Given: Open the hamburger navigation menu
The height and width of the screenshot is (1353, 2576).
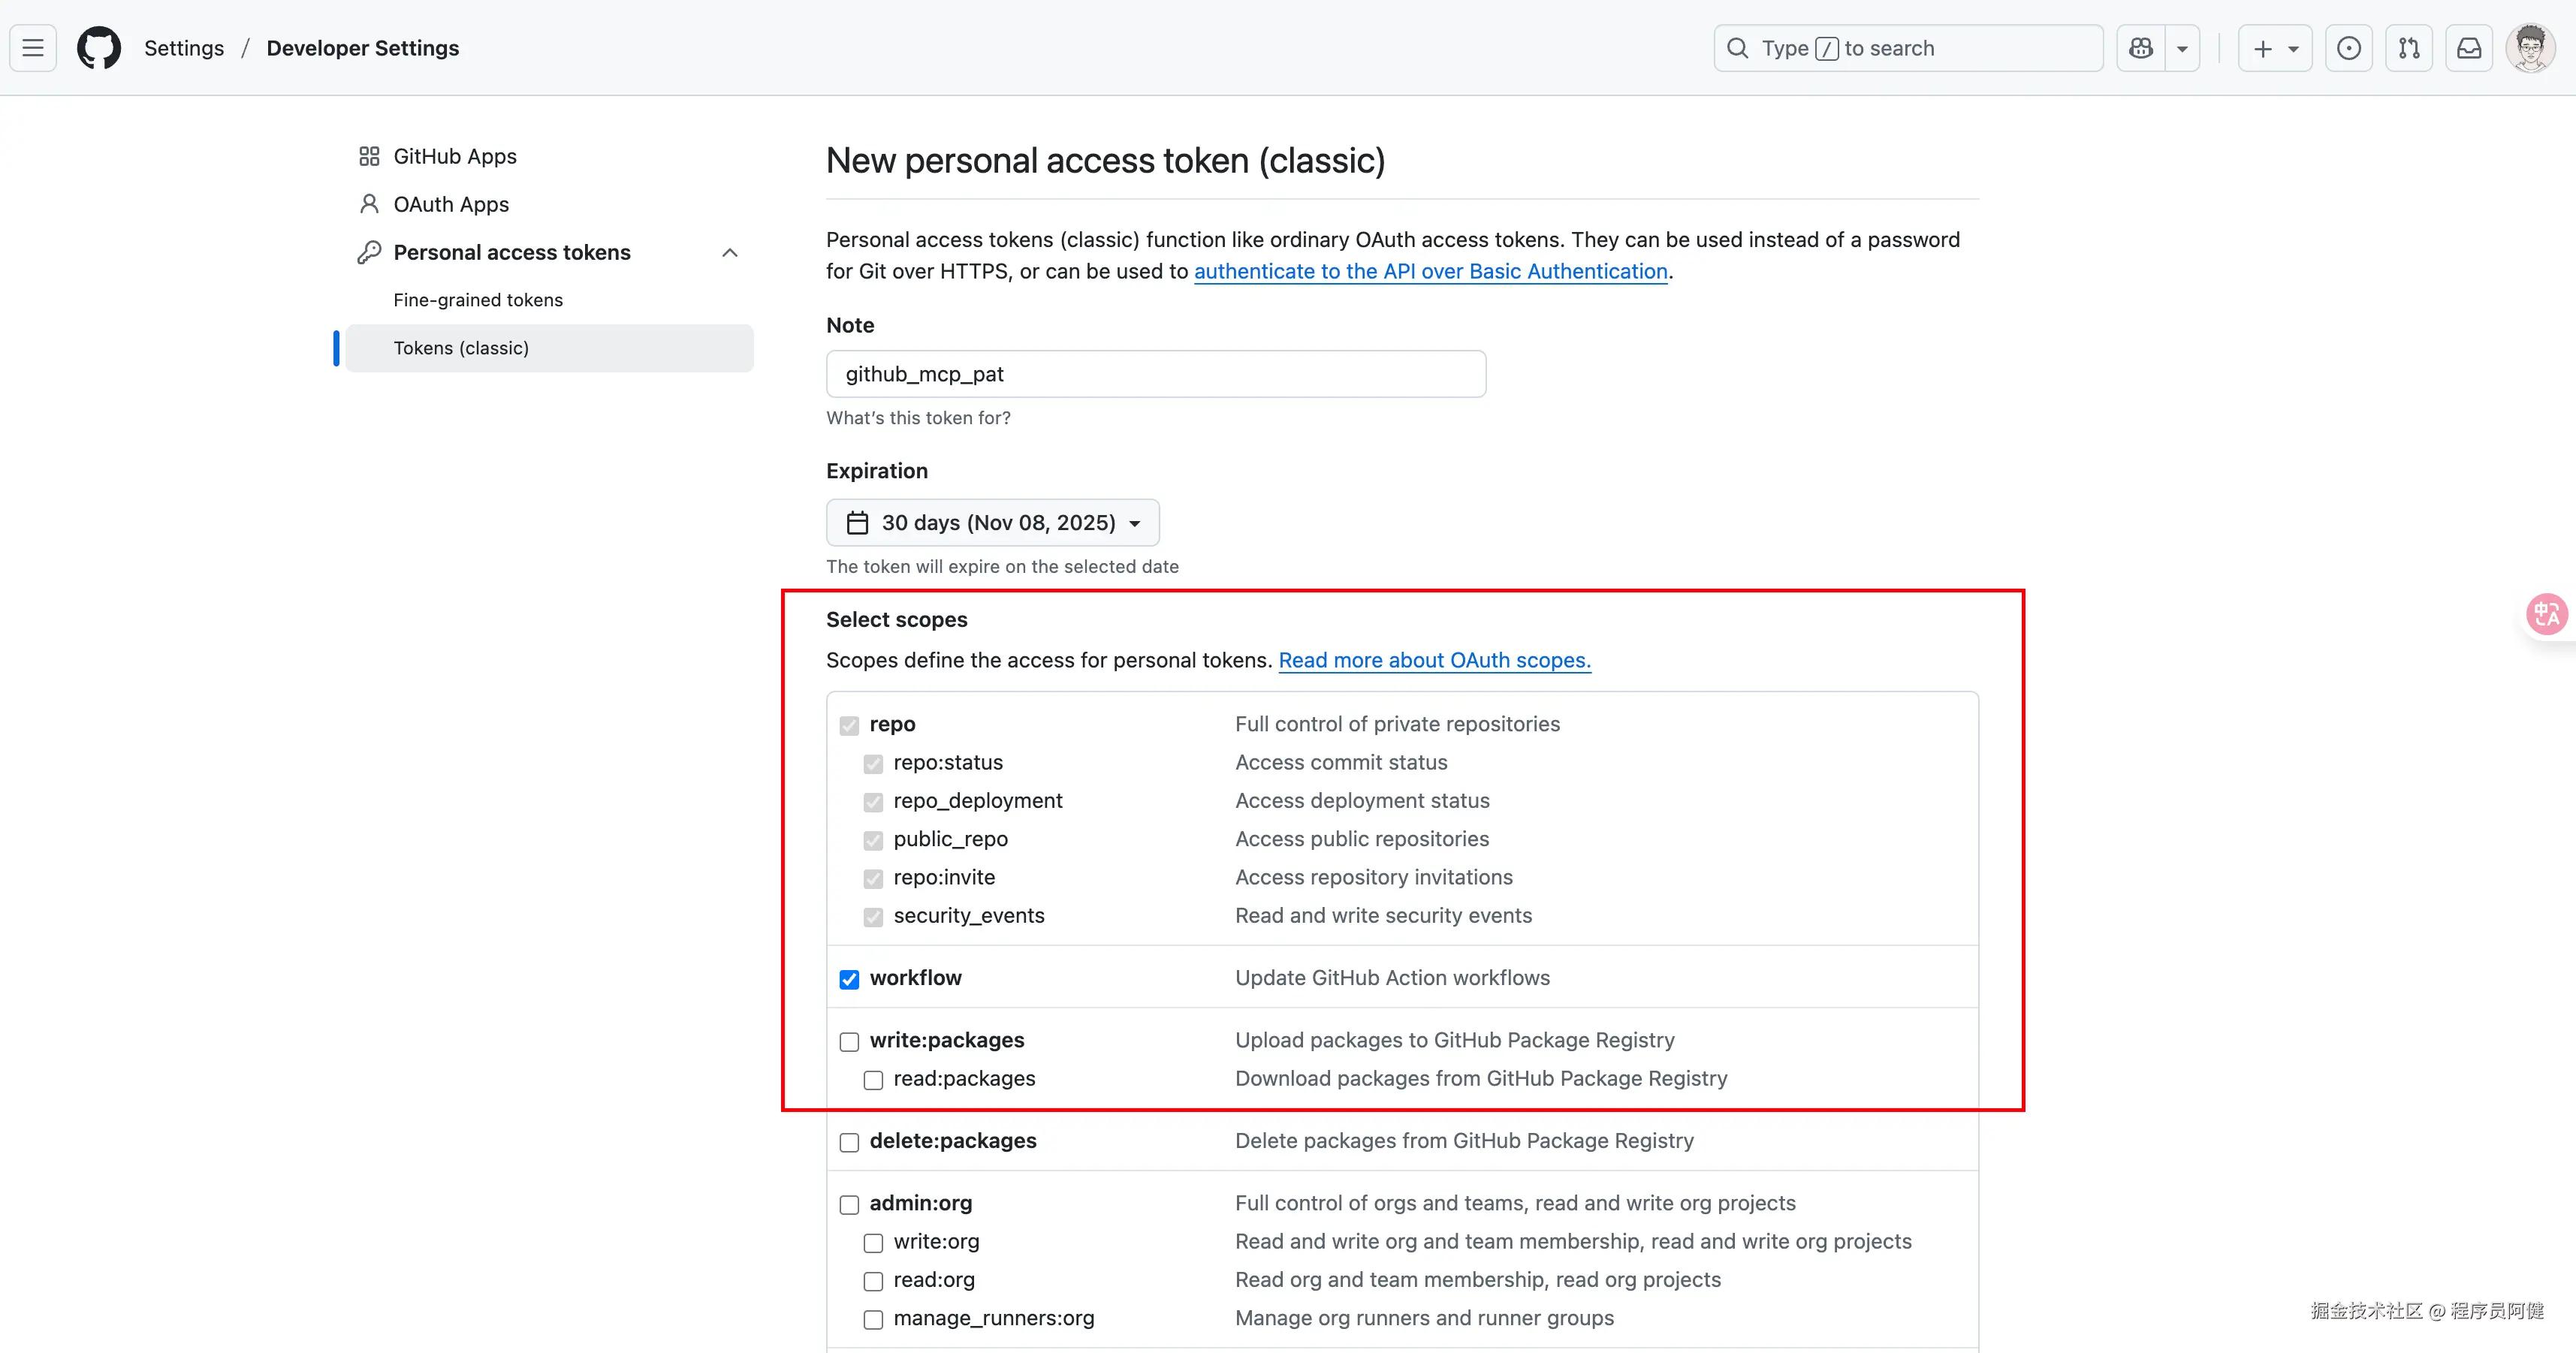Looking at the screenshot, I should 32,47.
